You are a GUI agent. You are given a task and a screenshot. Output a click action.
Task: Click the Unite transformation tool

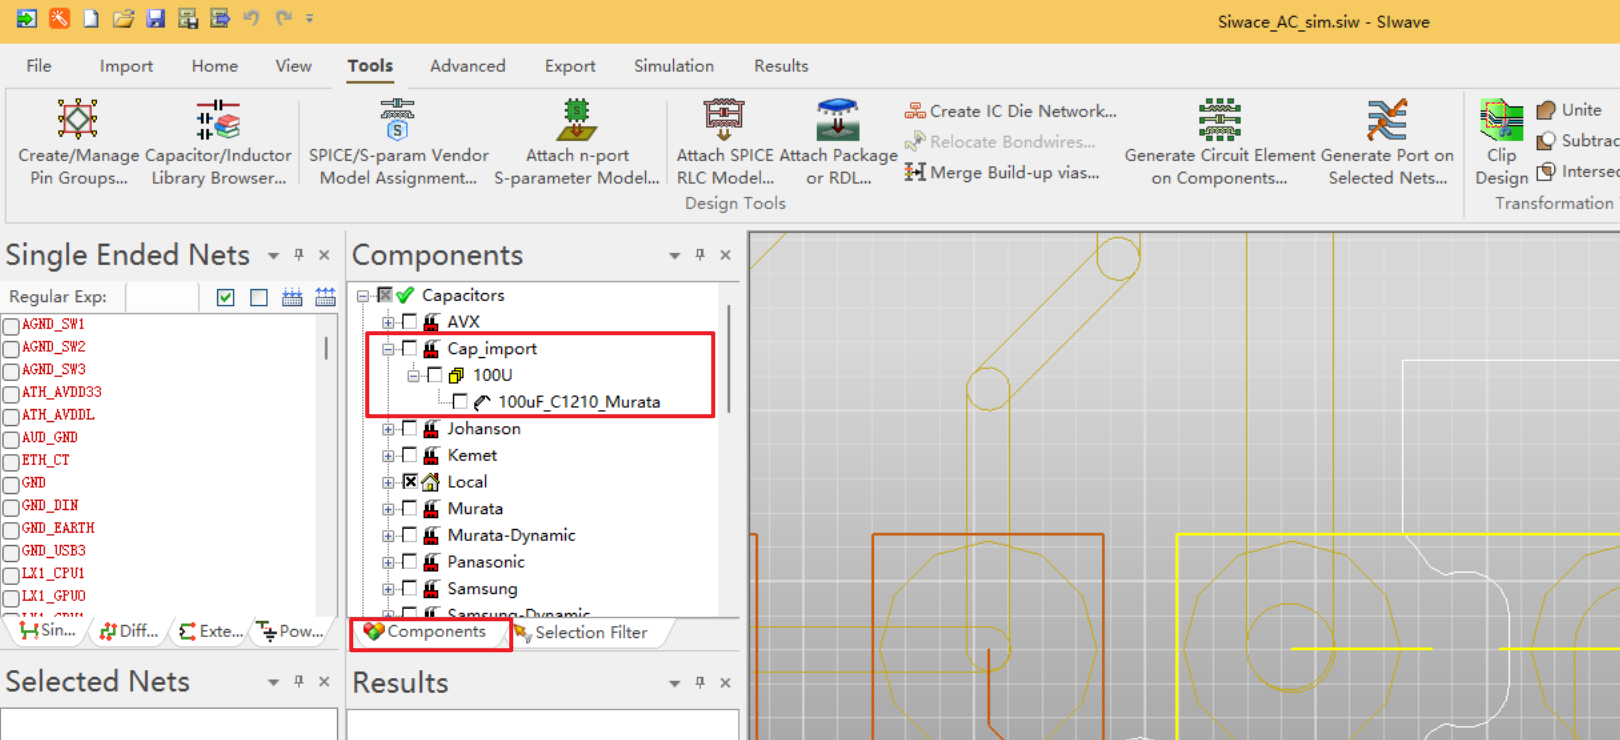pos(1569,110)
